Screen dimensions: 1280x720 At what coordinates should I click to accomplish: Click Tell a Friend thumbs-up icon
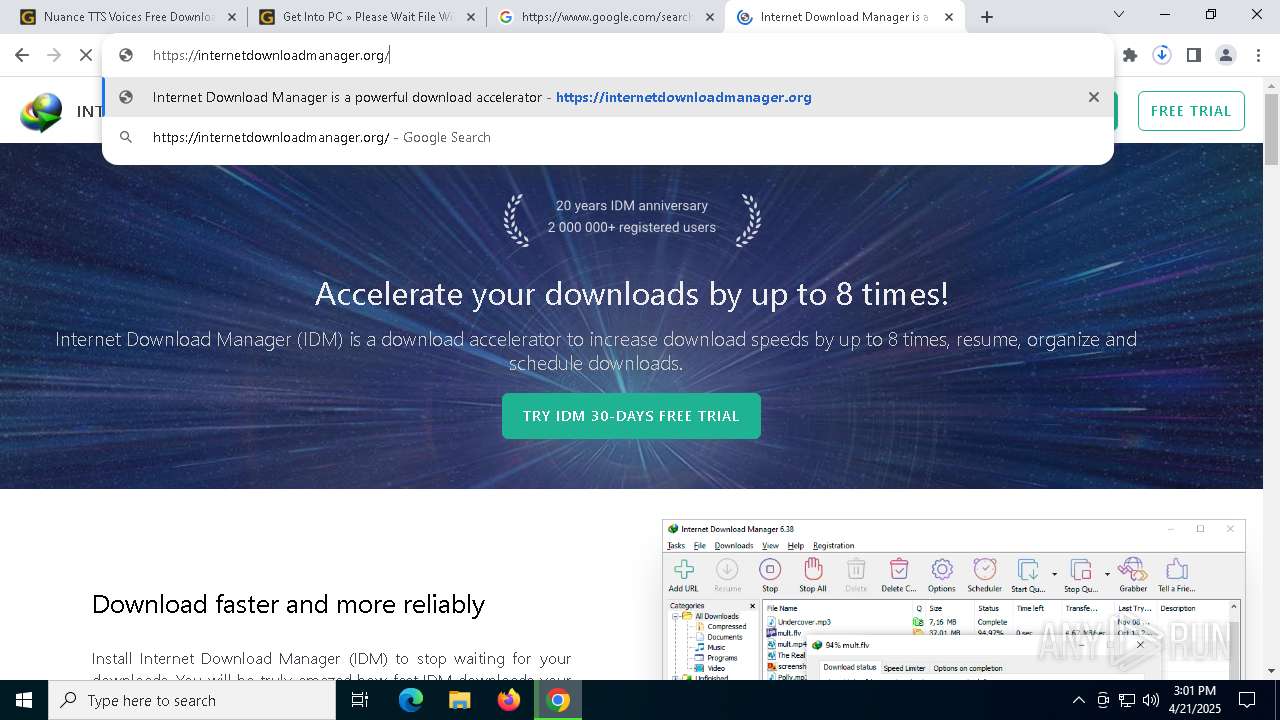[x=1177, y=574]
